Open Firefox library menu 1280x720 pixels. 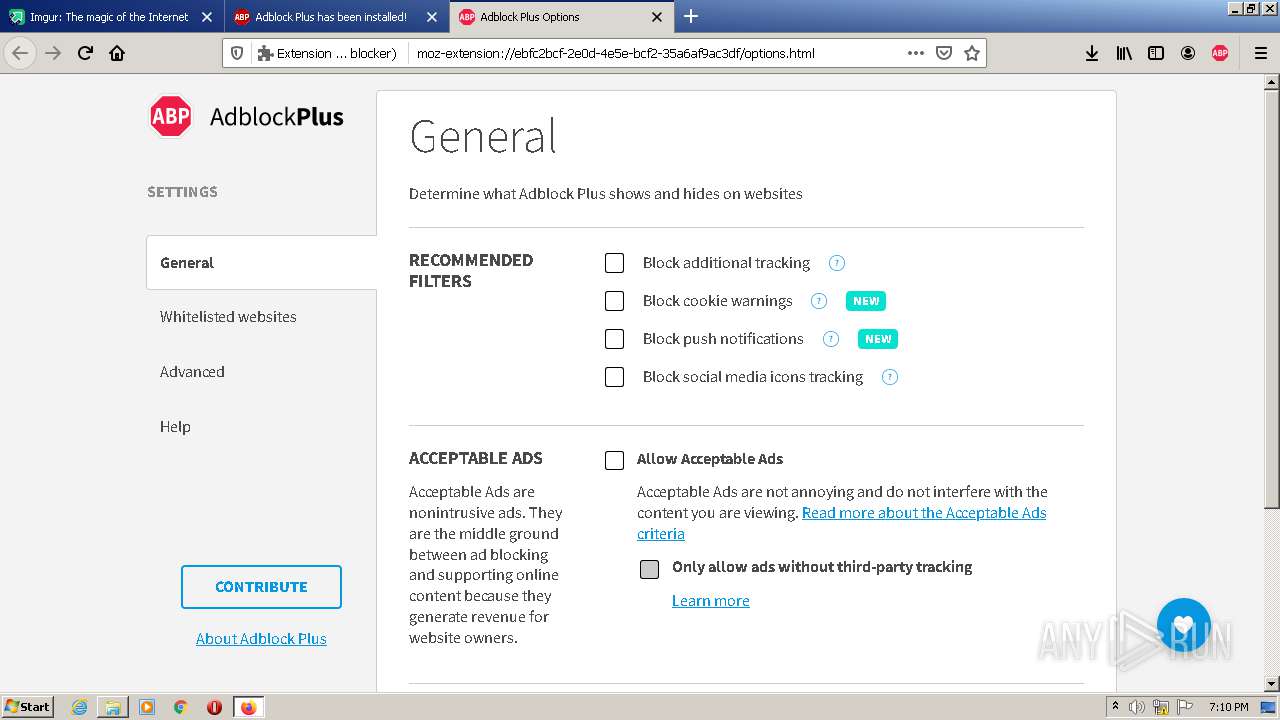[1124, 53]
